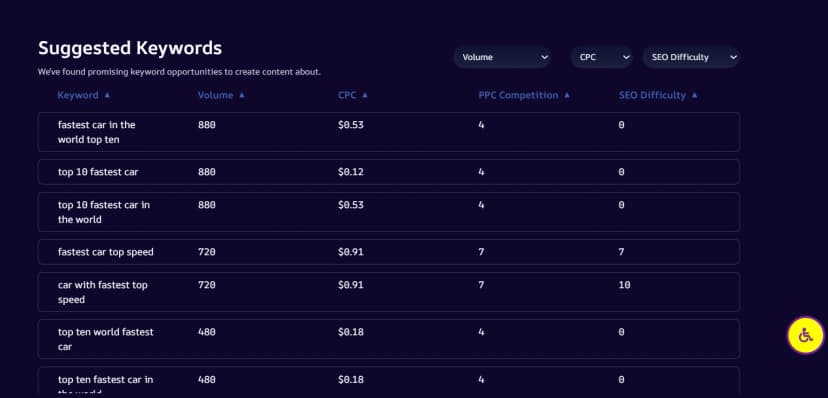Click sort arrow beside PPC Competition header
Screen dimensions: 828x398
pyautogui.click(x=567, y=95)
